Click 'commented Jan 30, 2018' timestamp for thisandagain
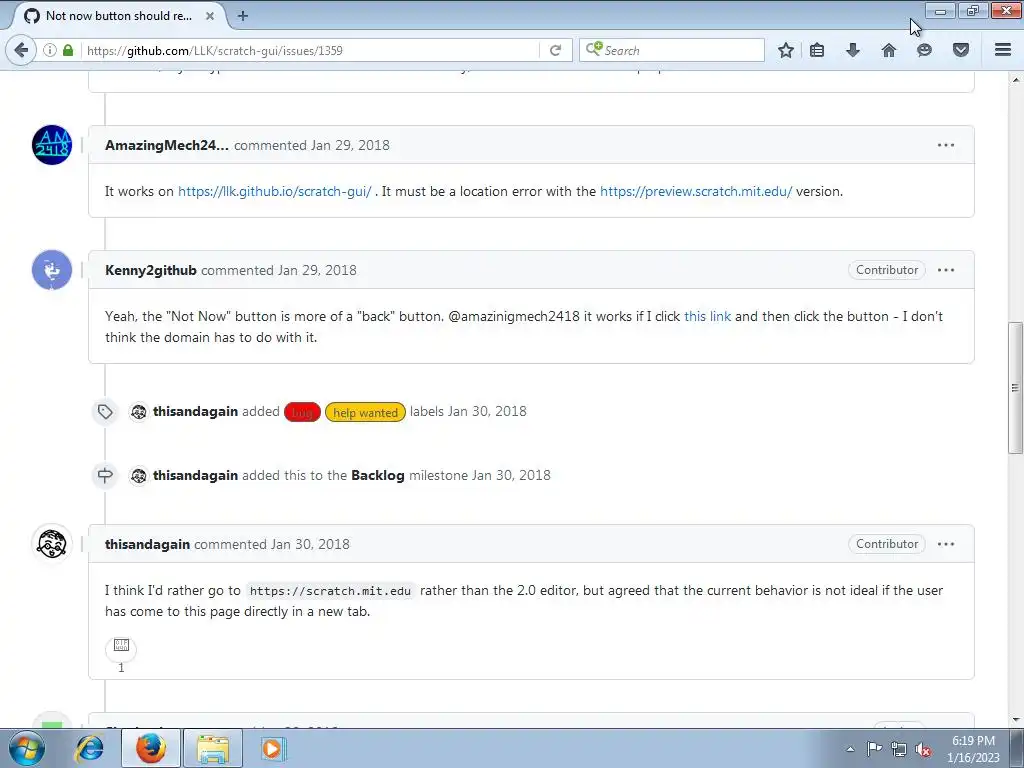Viewport: 1024px width, 768px height. point(272,544)
